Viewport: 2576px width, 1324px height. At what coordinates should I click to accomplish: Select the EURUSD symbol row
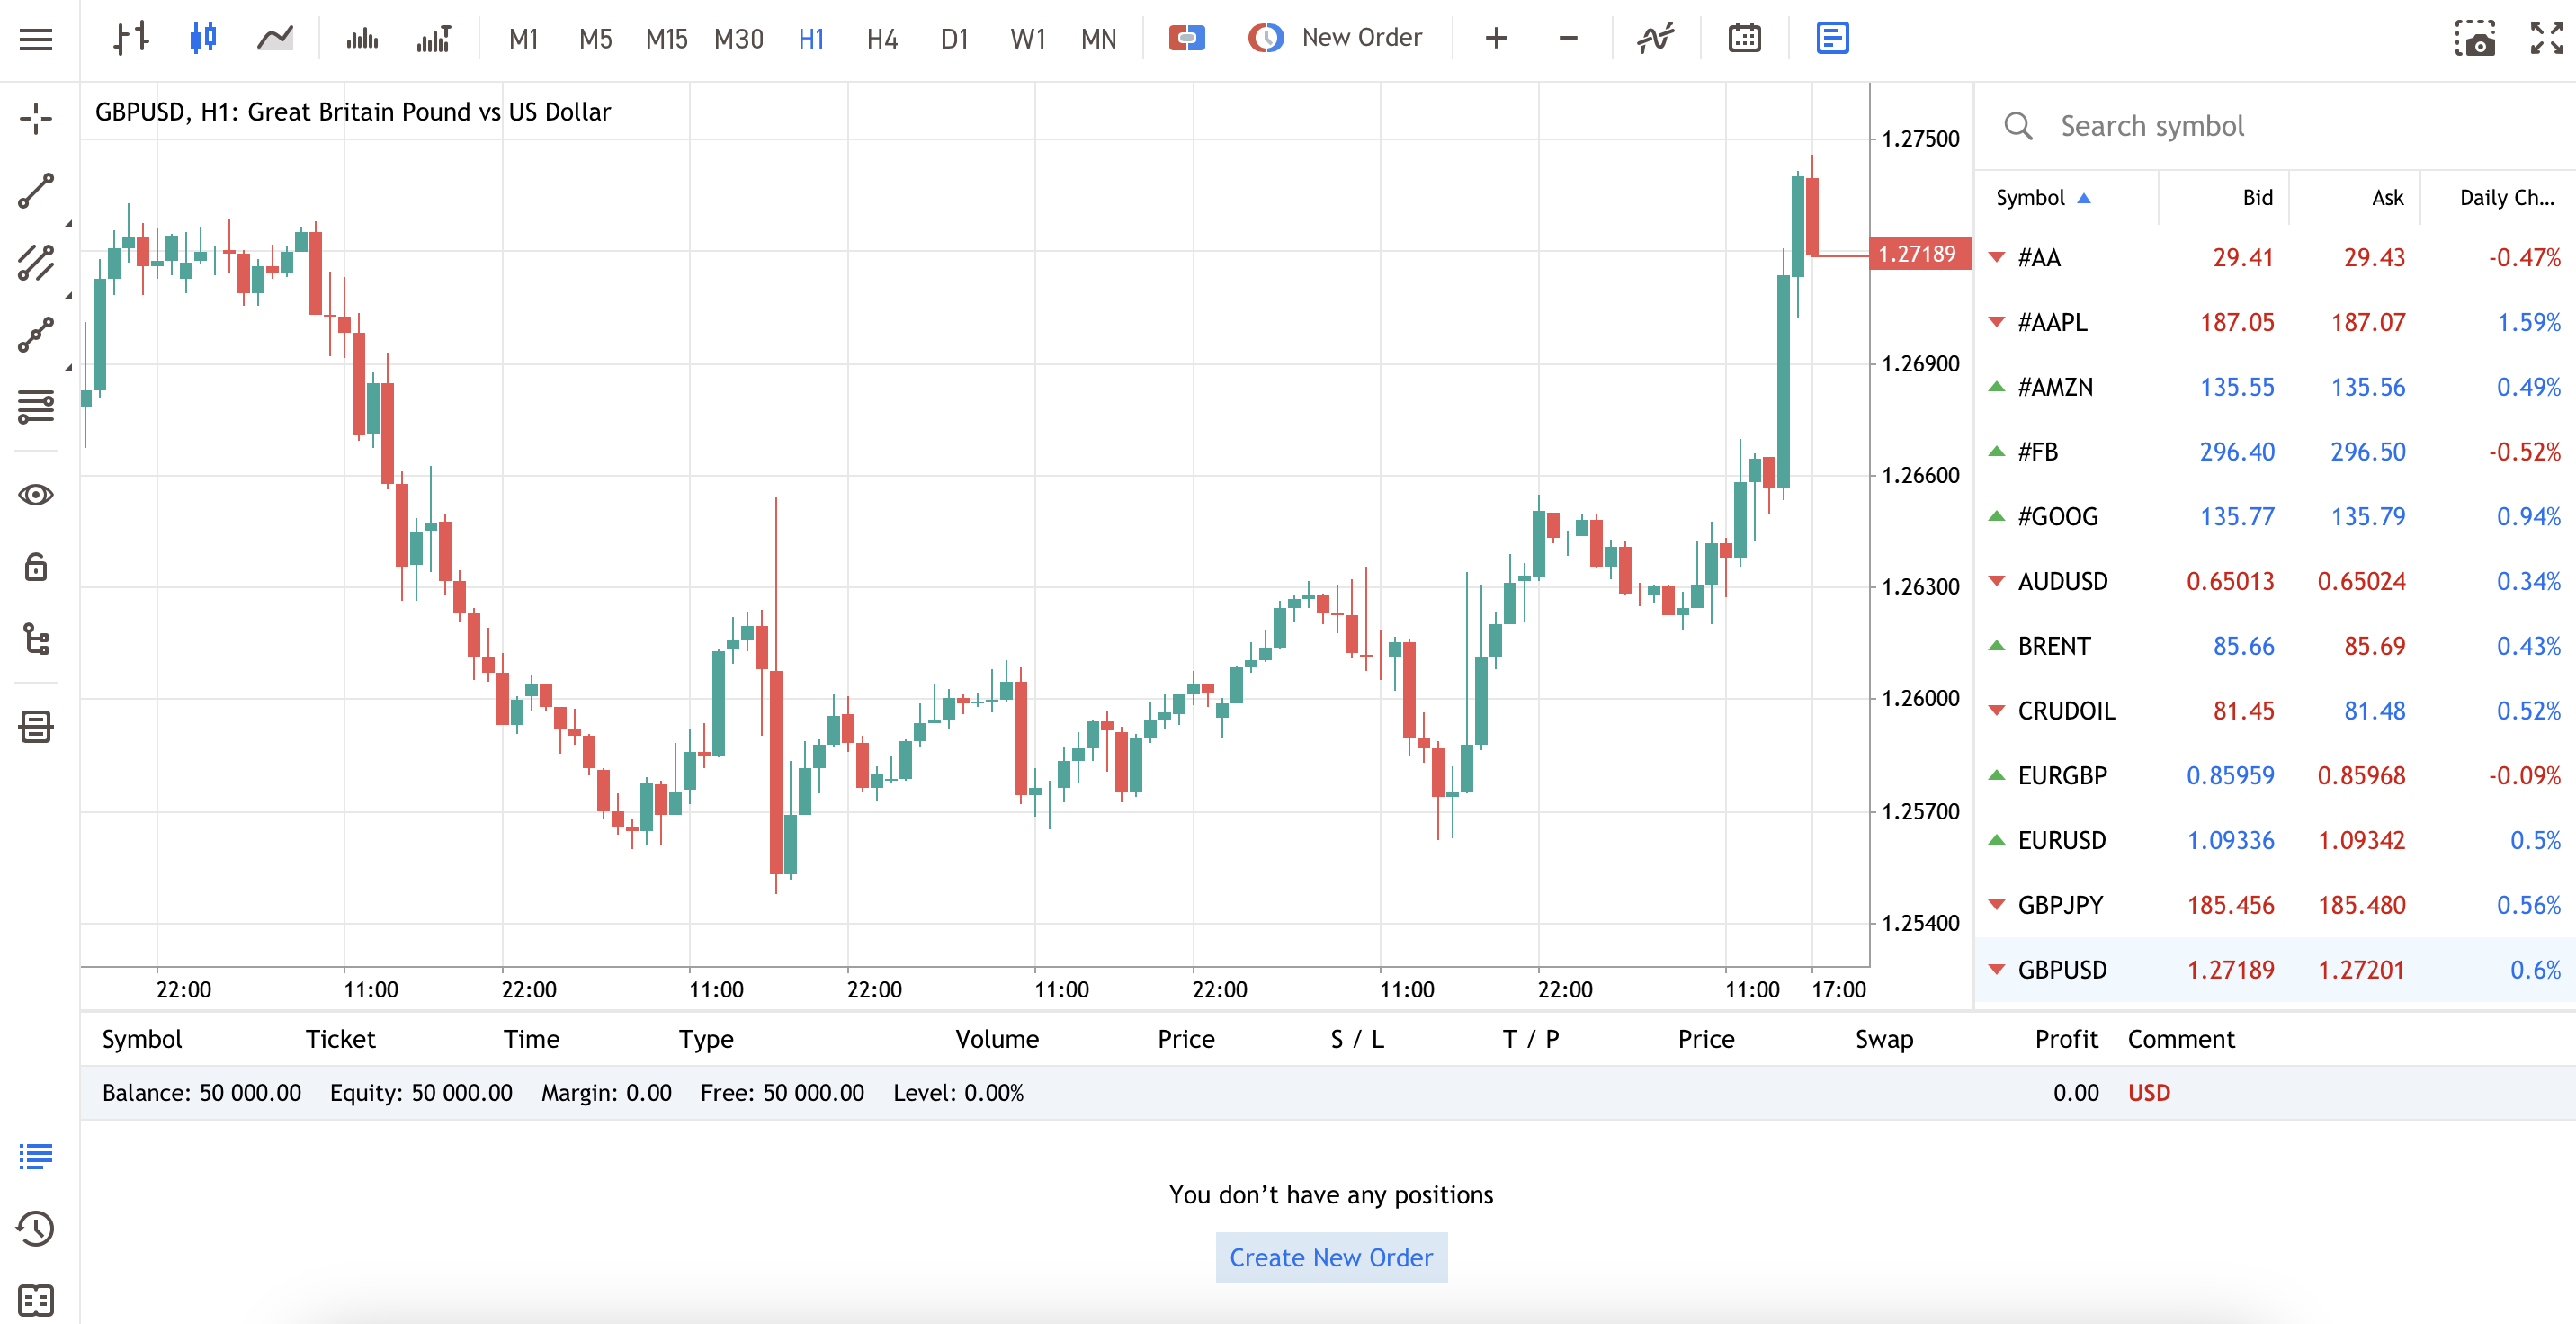(2275, 840)
